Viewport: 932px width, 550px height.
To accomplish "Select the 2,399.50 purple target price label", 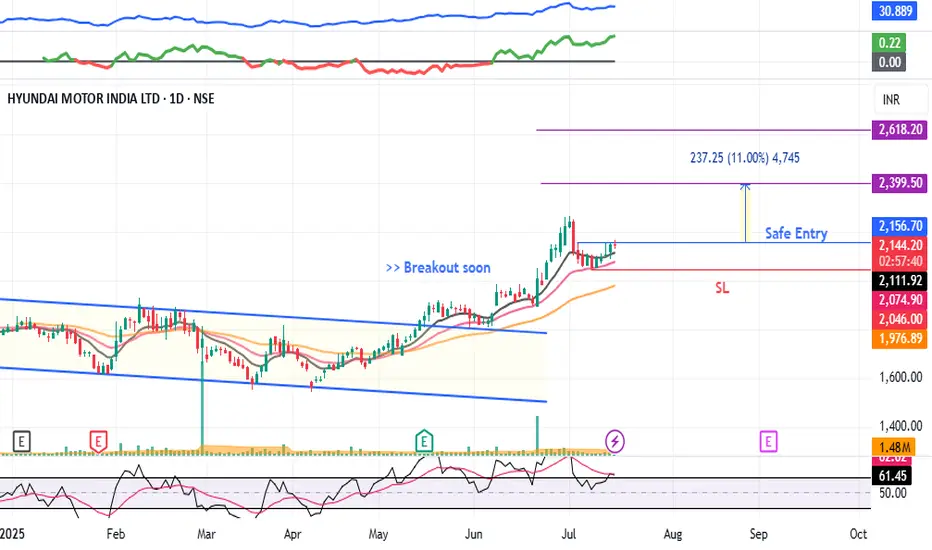I will [x=900, y=183].
